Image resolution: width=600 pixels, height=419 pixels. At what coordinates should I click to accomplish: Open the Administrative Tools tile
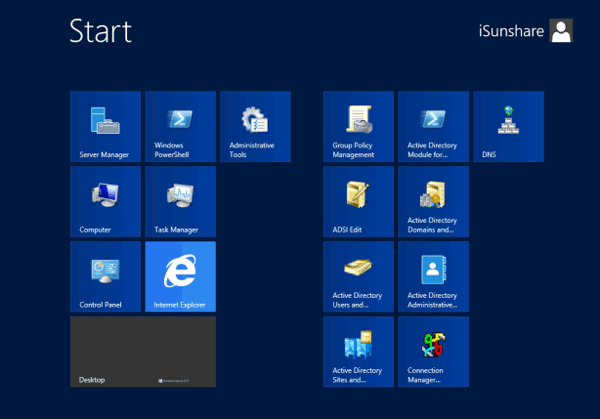point(255,127)
